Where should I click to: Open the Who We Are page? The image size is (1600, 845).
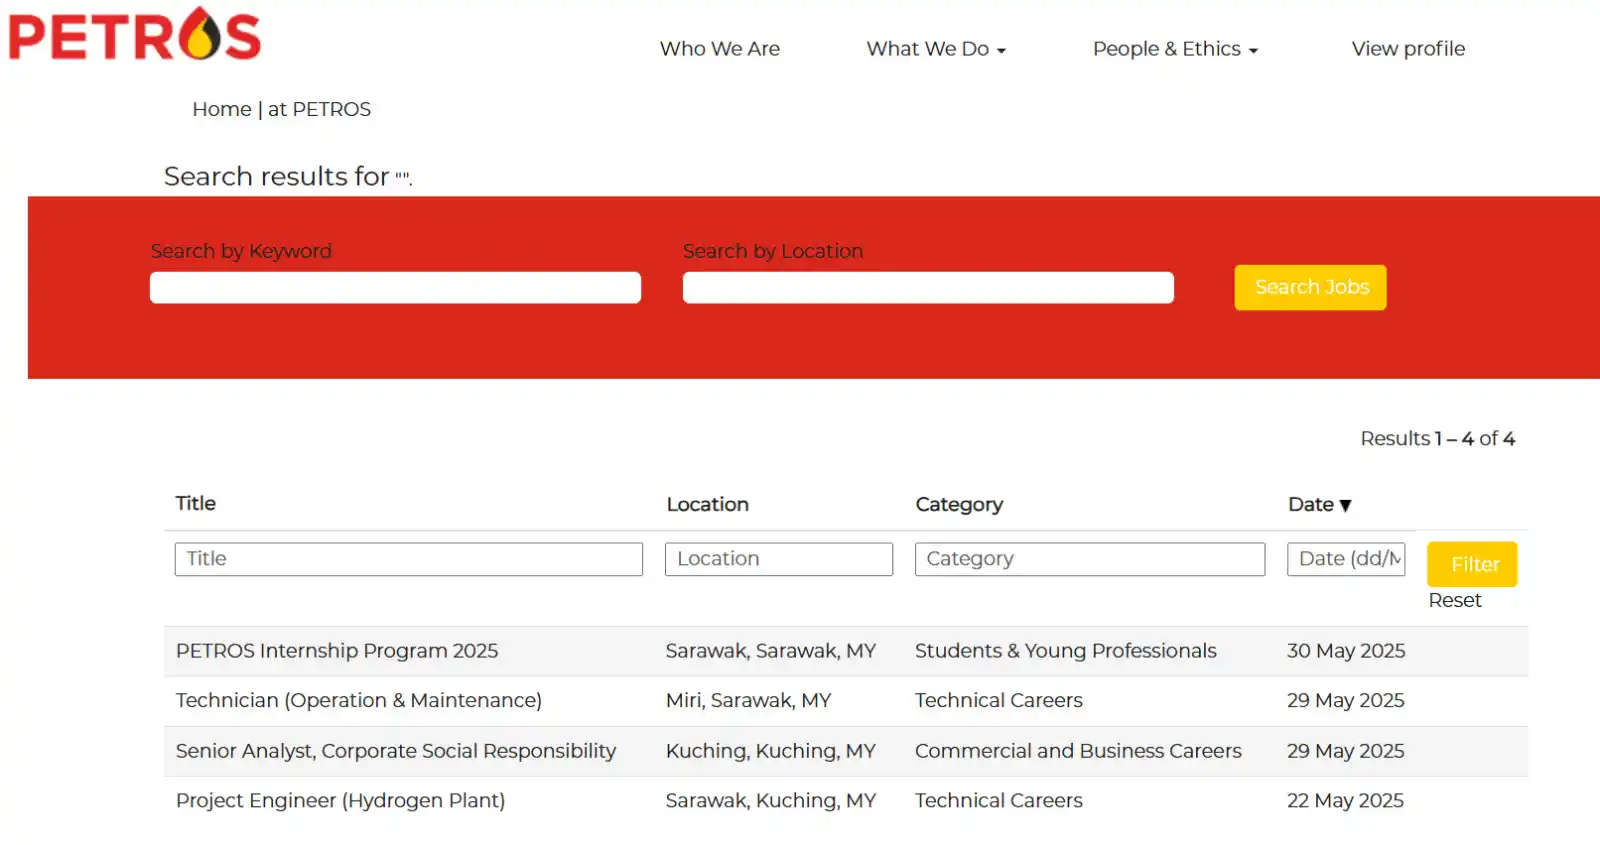click(719, 49)
